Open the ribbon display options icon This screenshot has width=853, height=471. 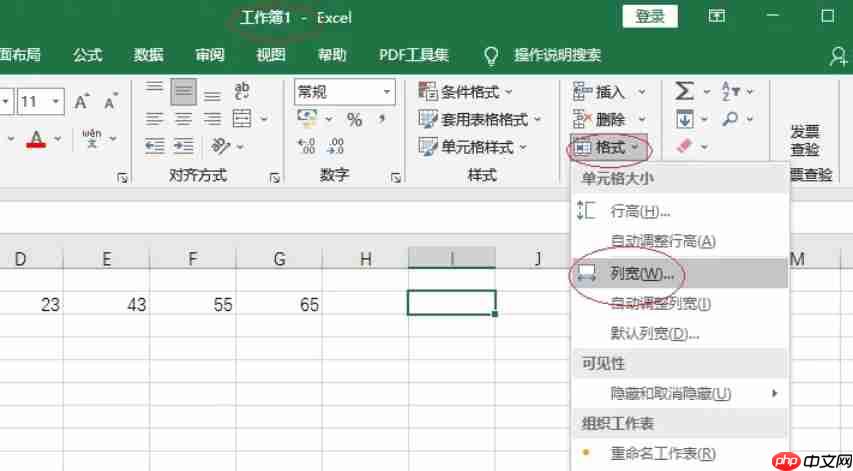717,16
